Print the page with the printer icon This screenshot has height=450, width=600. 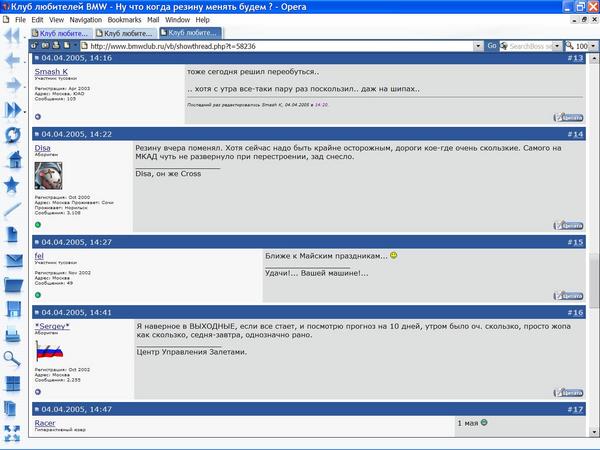[12, 335]
